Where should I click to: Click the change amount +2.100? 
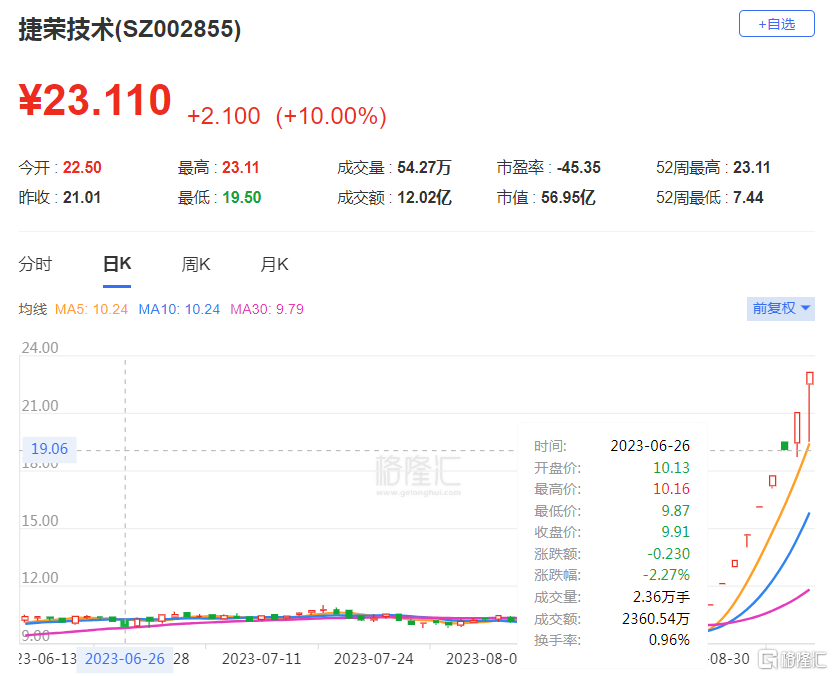(224, 116)
